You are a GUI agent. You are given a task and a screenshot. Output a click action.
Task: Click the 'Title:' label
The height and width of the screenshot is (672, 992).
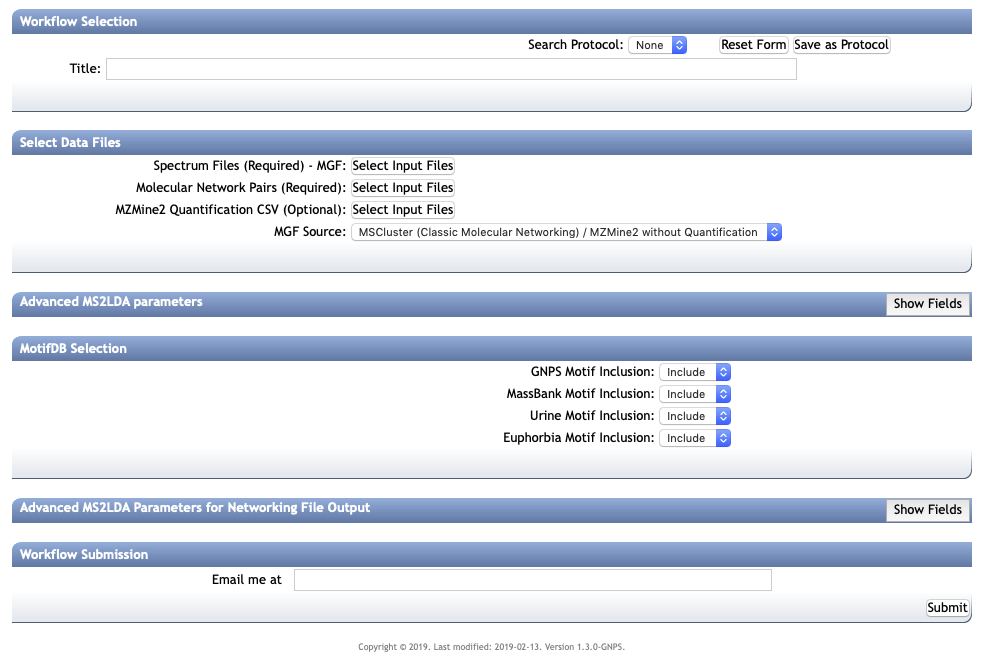(x=85, y=68)
